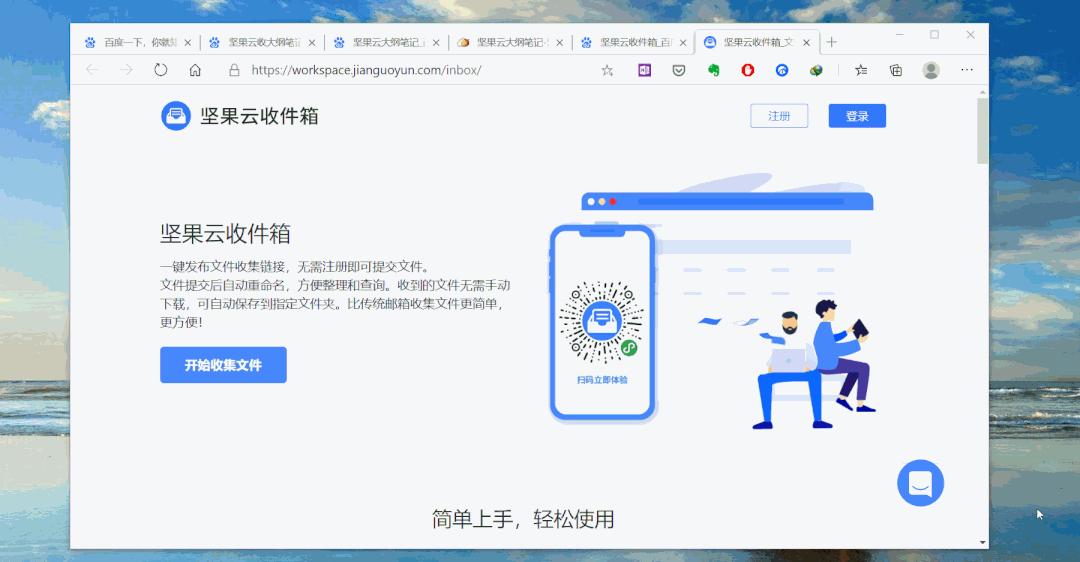Click the large 坚果云收件箱 hero heading
Image resolution: width=1080 pixels, height=562 pixels.
(225, 233)
